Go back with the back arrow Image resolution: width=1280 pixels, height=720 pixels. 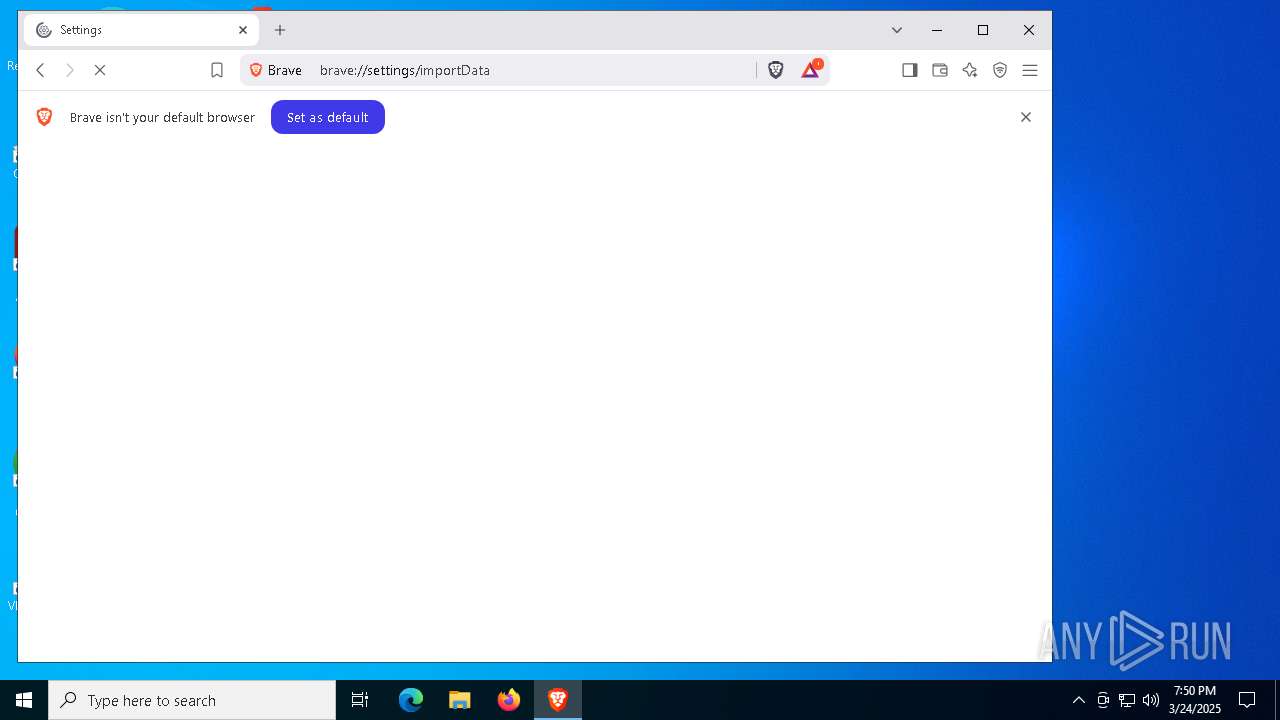coord(40,70)
